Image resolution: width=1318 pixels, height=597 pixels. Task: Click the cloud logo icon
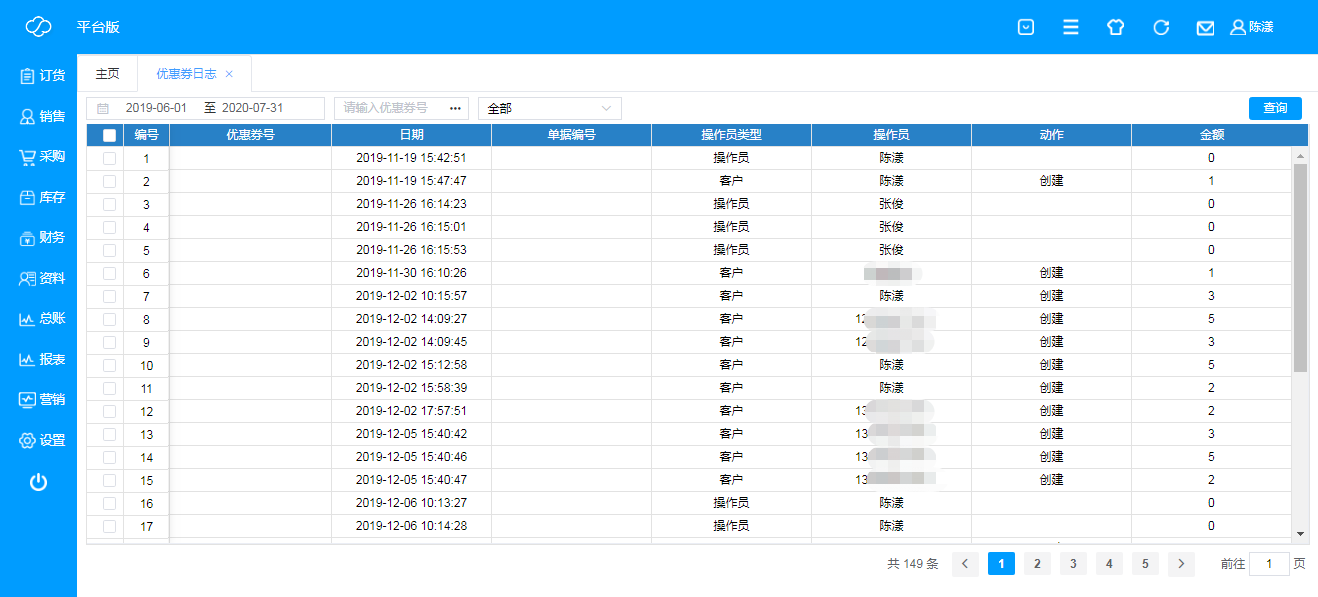pos(38,27)
